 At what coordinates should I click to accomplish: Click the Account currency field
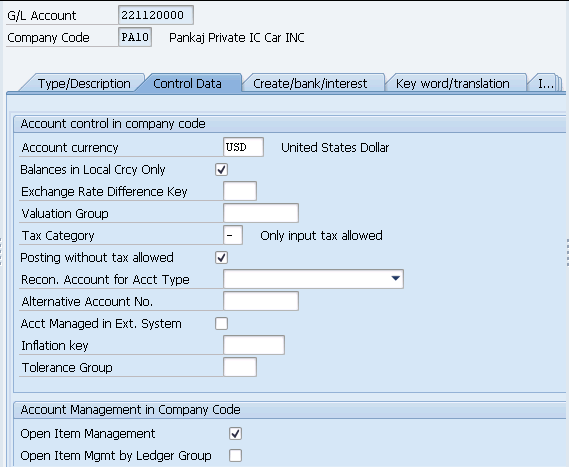(243, 147)
